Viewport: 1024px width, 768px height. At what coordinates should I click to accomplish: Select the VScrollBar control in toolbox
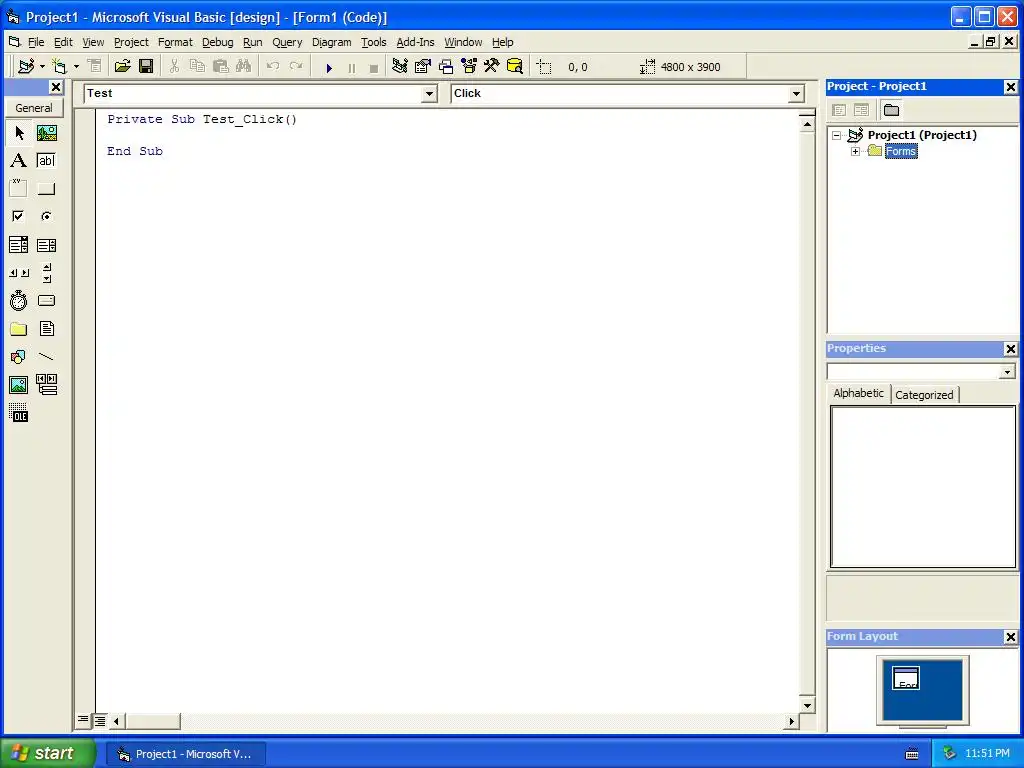[46, 273]
